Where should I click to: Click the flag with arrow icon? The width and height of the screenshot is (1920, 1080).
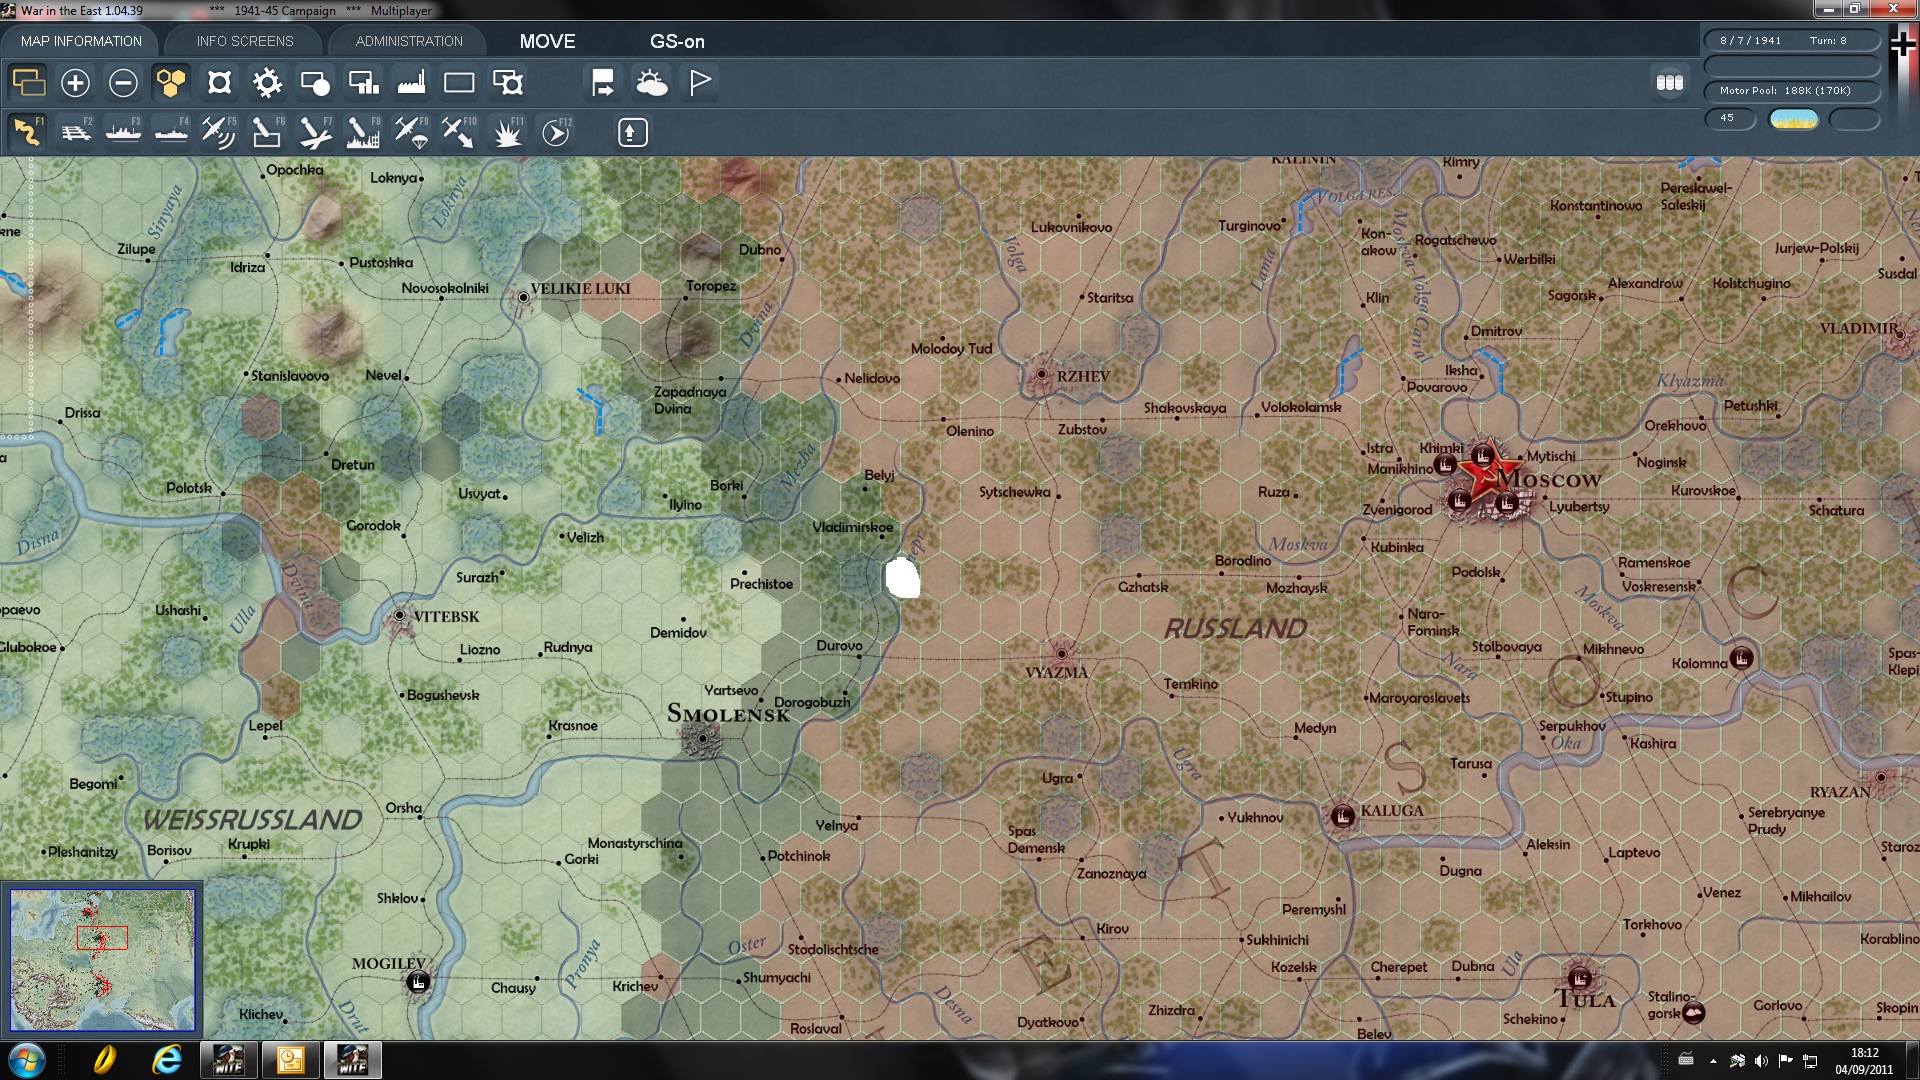(x=603, y=82)
